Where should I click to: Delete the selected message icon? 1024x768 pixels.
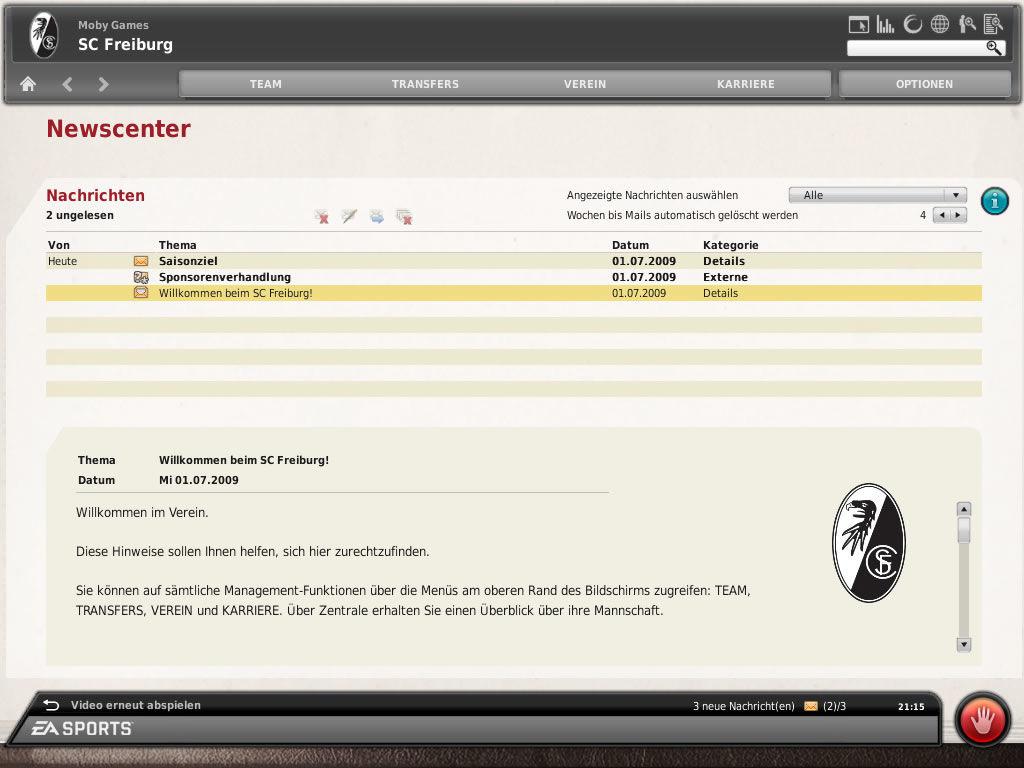tap(321, 216)
